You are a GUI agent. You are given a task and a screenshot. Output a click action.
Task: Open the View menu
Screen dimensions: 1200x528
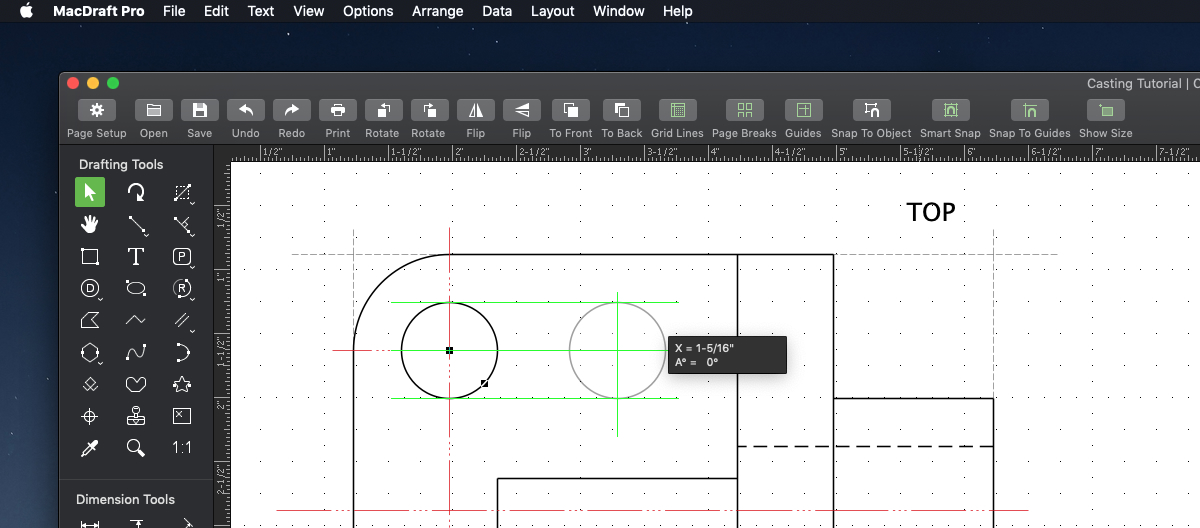coord(309,11)
